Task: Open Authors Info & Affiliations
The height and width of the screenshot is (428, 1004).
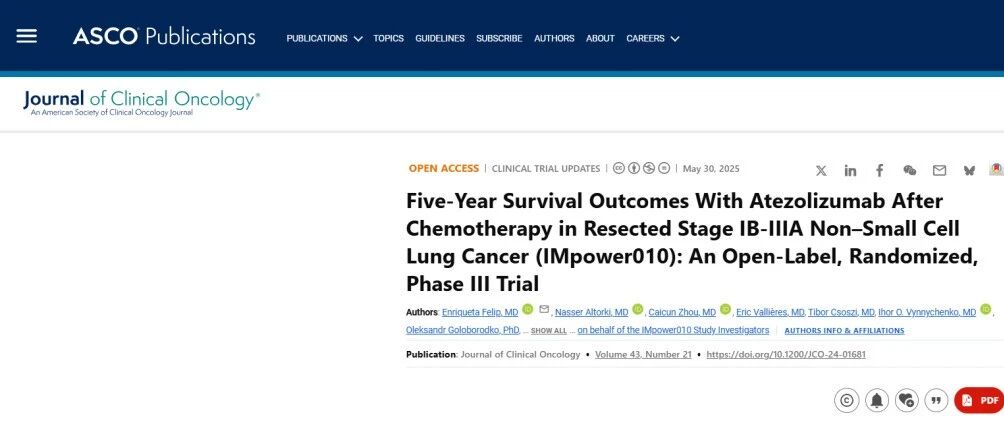Action: pyautogui.click(x=844, y=331)
